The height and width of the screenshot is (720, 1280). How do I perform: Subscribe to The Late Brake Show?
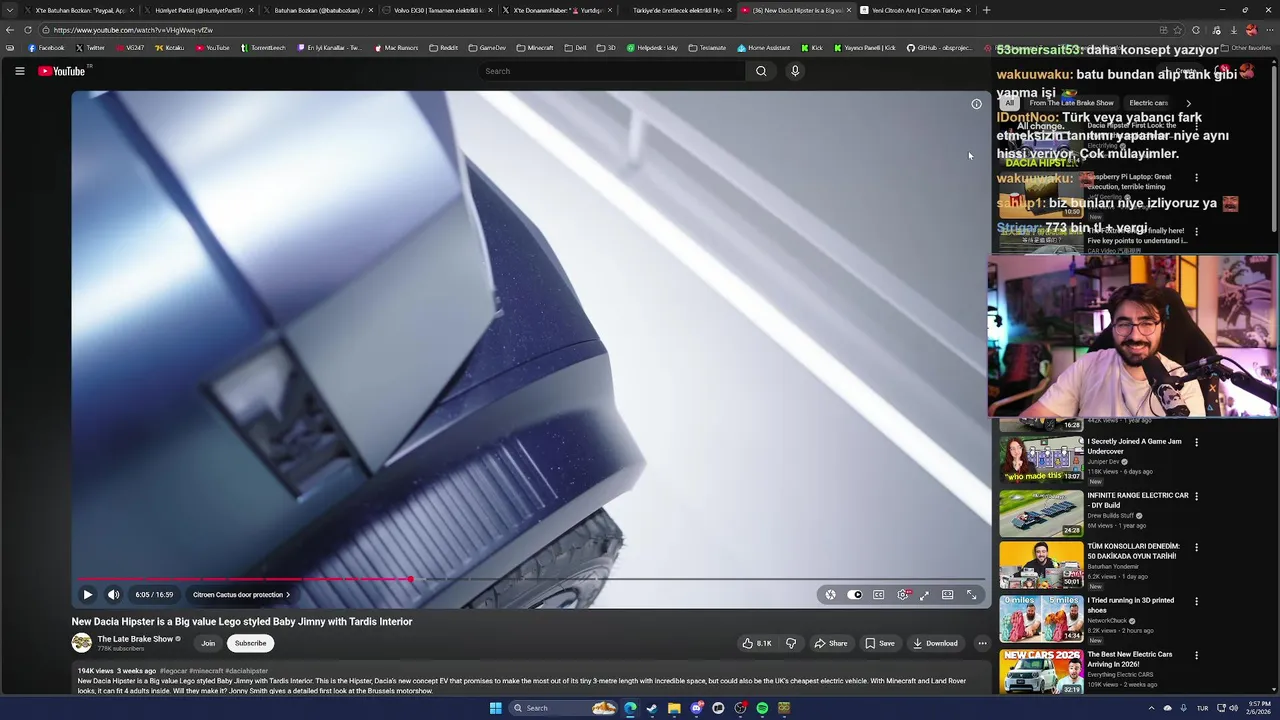click(250, 643)
